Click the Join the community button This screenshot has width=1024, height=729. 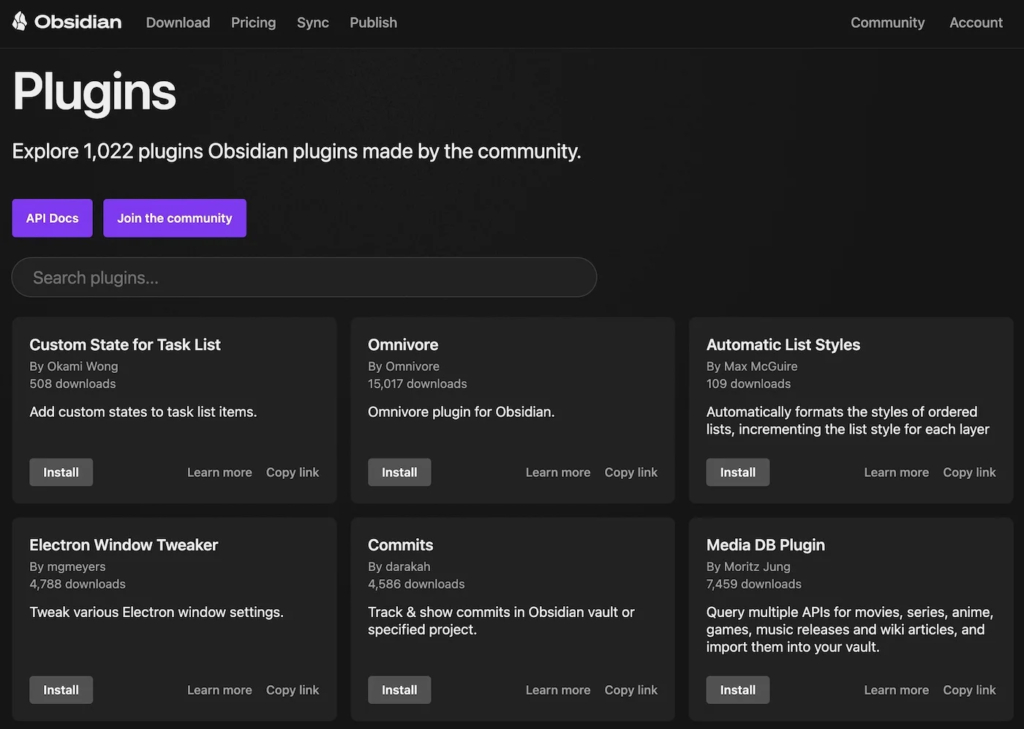point(174,218)
